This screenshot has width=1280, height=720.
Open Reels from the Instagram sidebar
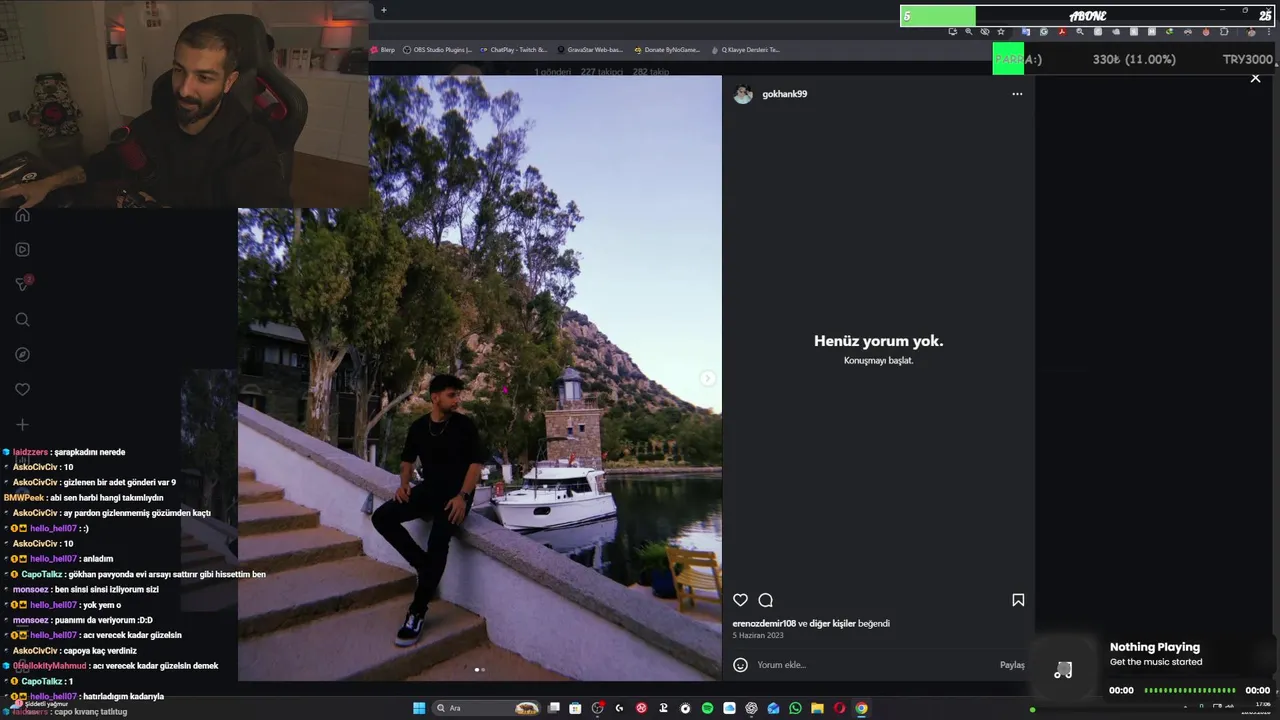22,249
